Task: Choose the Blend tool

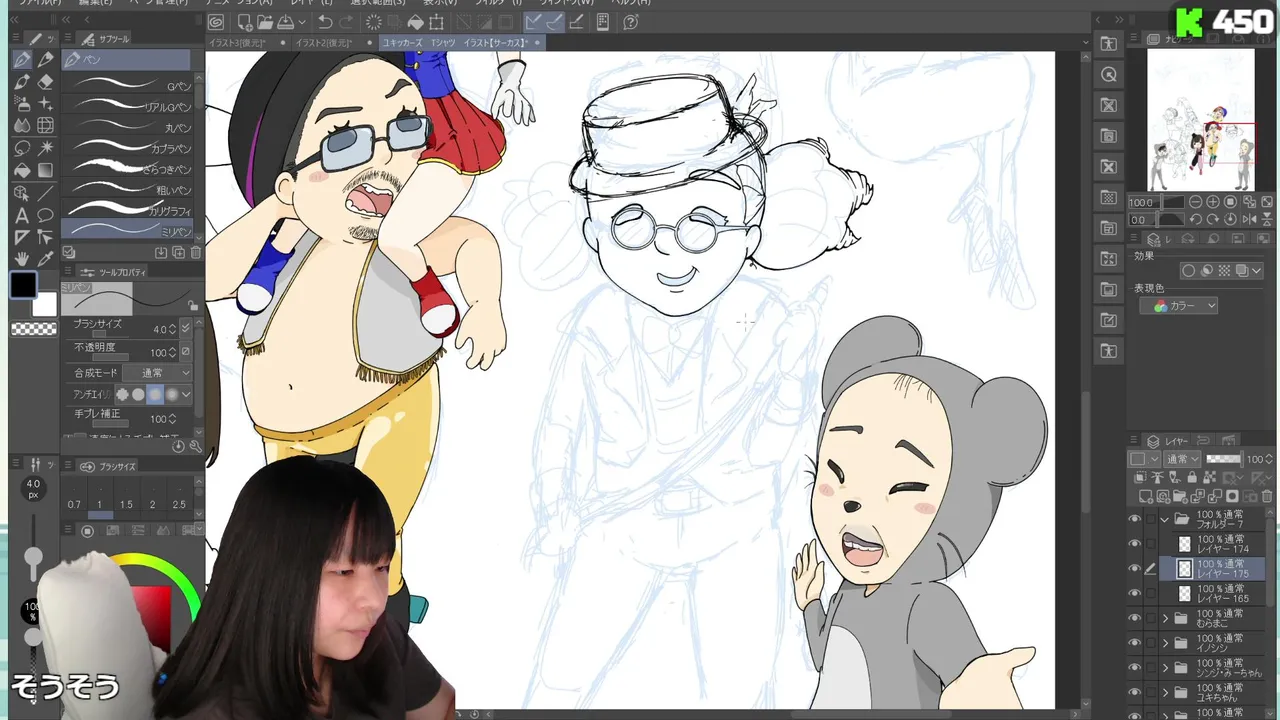Action: point(22,126)
